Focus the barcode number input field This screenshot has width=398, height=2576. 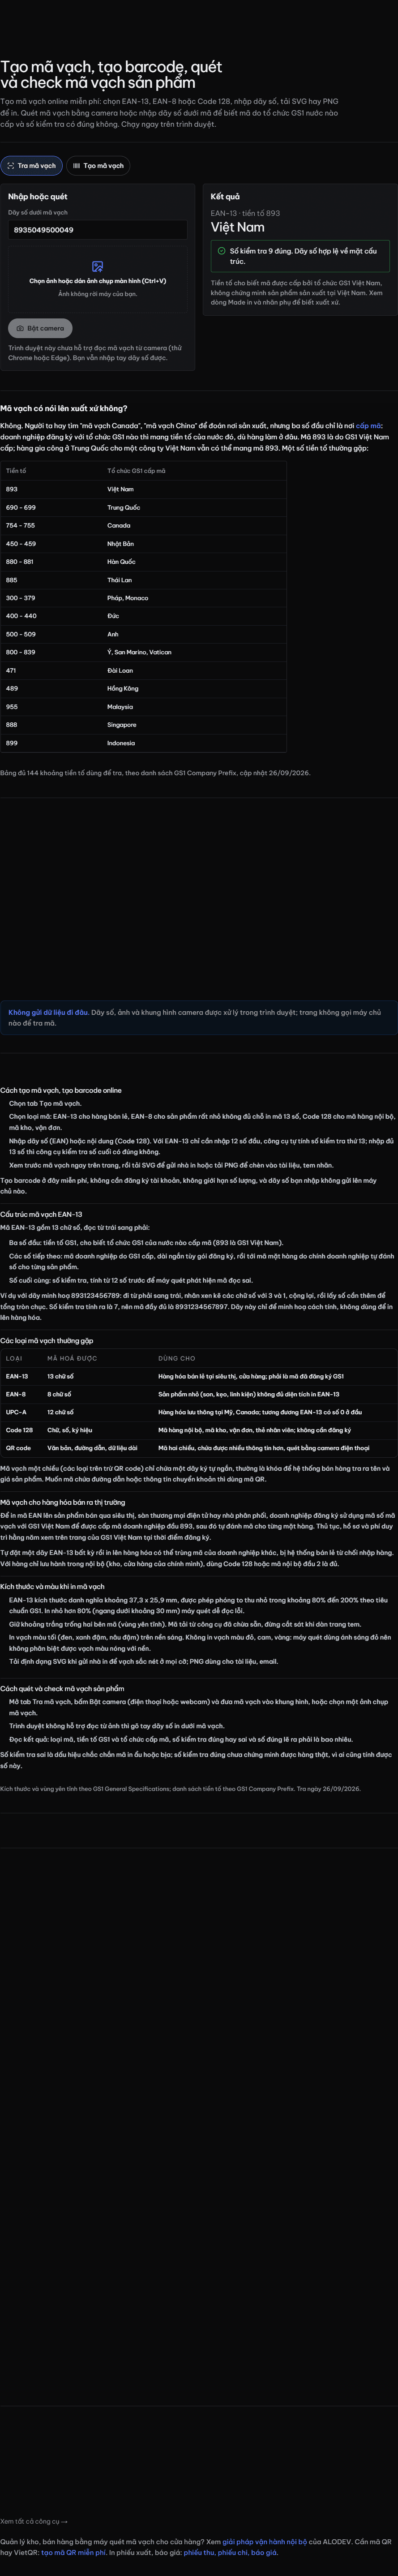click(98, 230)
